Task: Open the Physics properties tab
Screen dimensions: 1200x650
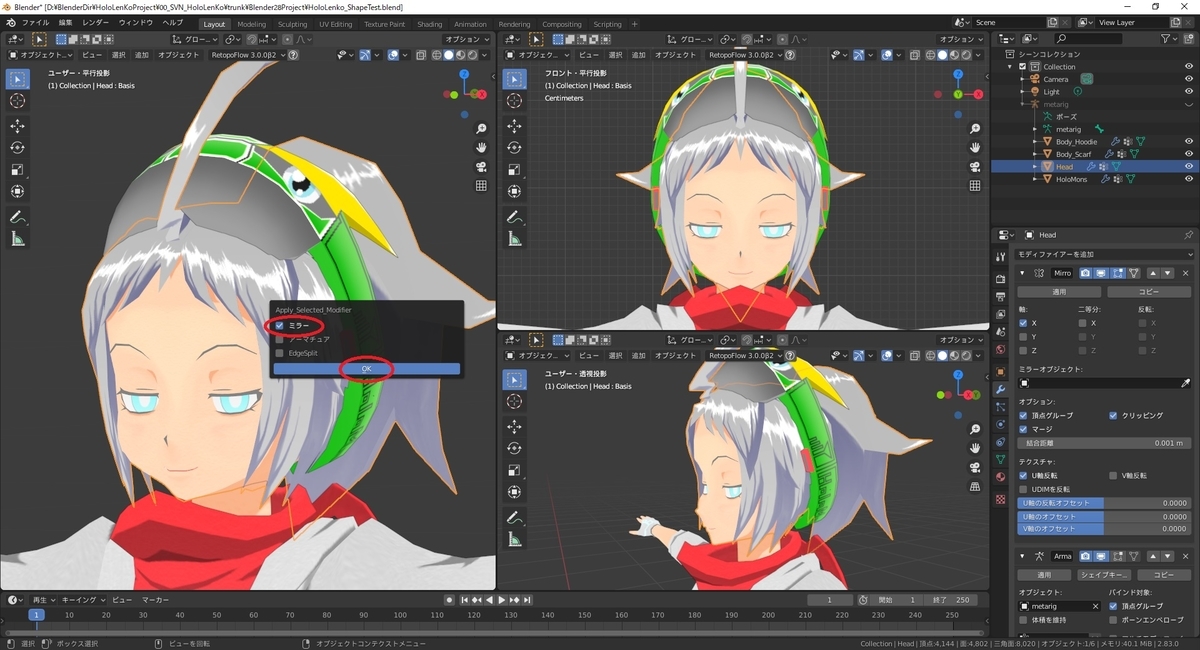Action: click(x=1001, y=424)
